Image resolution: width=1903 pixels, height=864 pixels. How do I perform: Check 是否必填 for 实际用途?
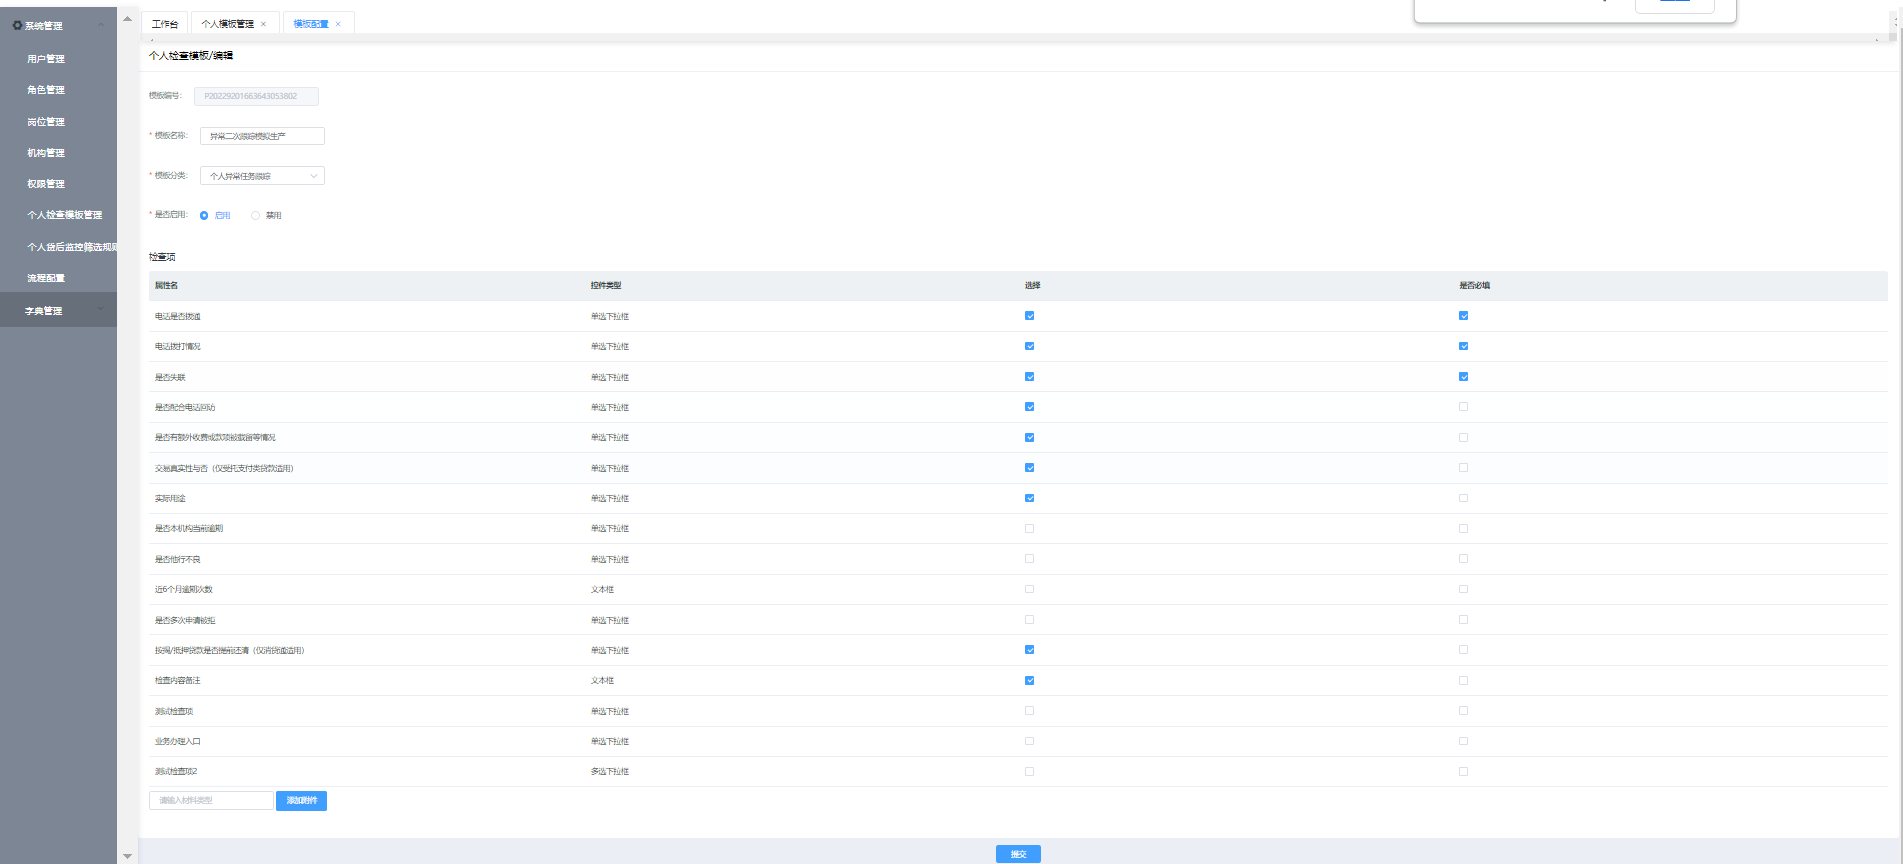[1463, 498]
